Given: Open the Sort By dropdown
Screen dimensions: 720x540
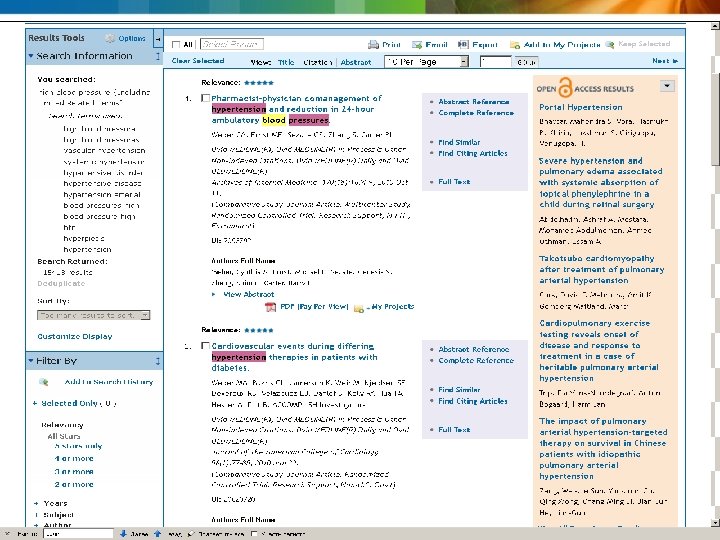Looking at the screenshot, I should tap(94, 315).
